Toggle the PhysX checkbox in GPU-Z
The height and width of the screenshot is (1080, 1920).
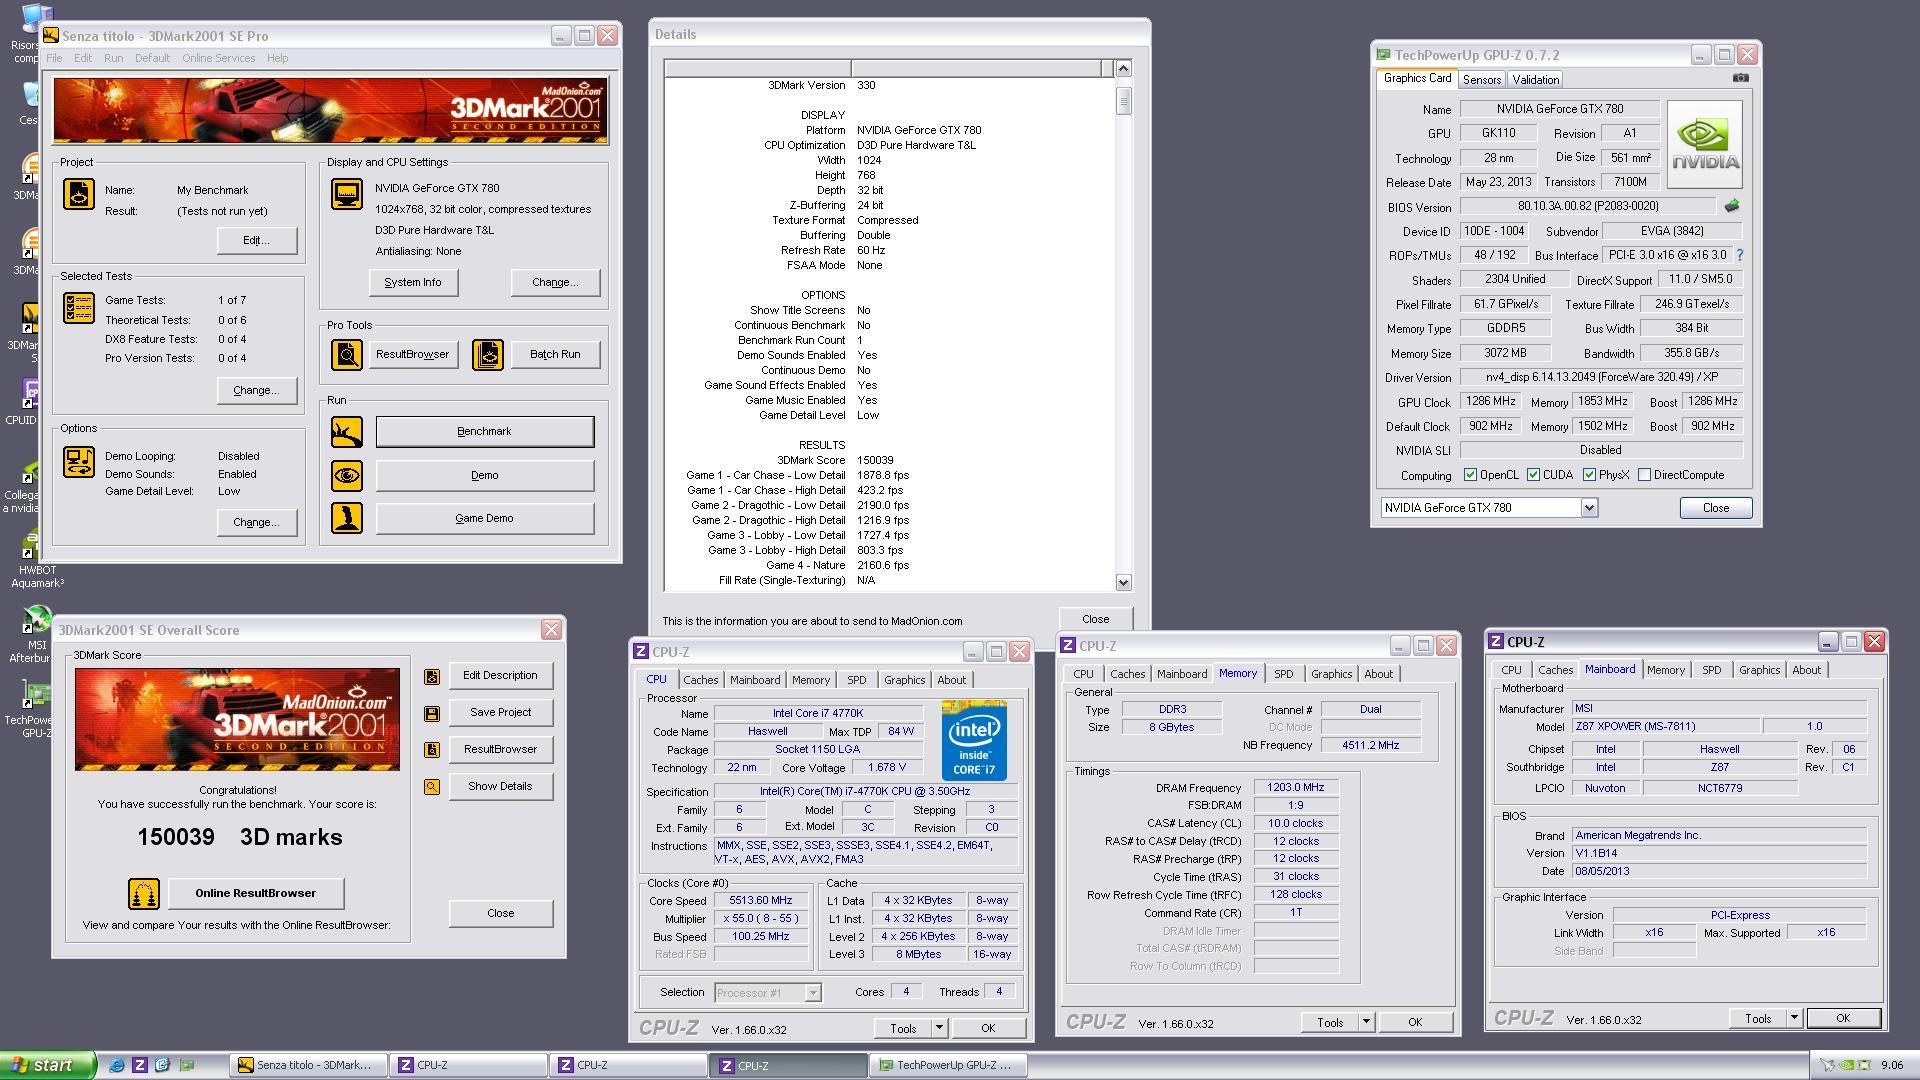[1589, 475]
